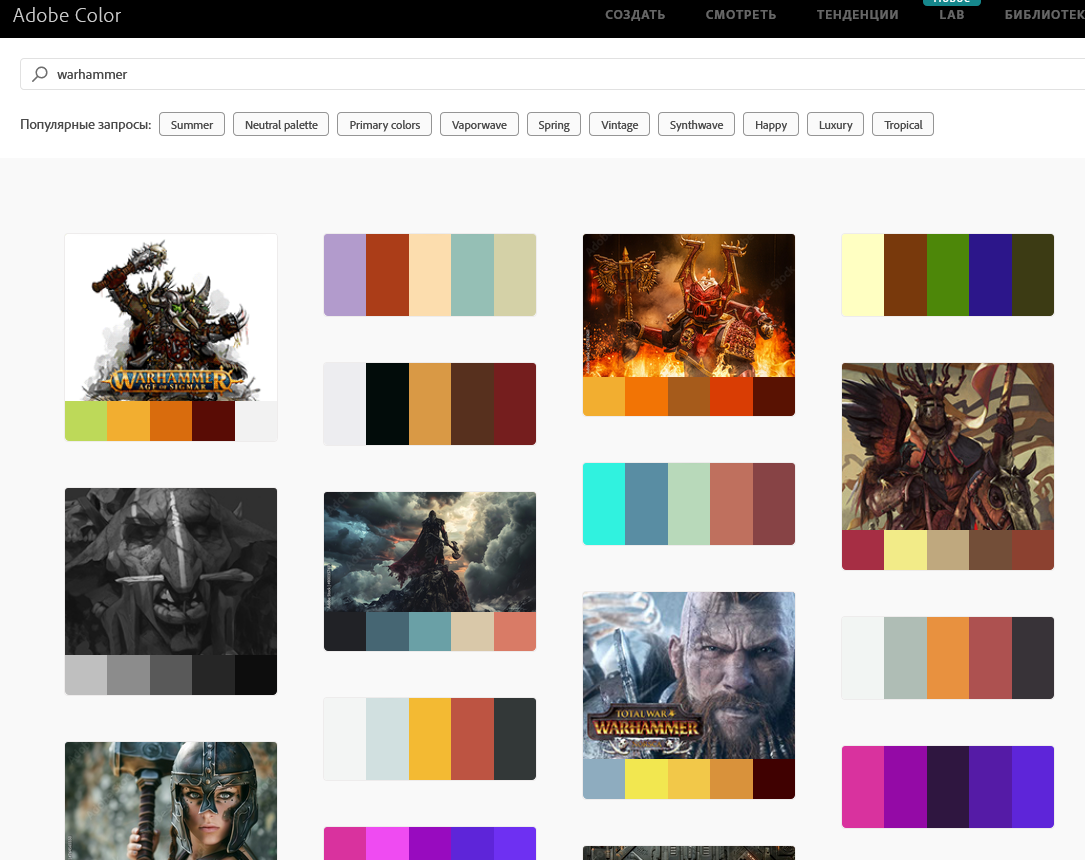This screenshot has width=1085, height=860.
Task: Select the Primary colors popular query
Action: (x=385, y=125)
